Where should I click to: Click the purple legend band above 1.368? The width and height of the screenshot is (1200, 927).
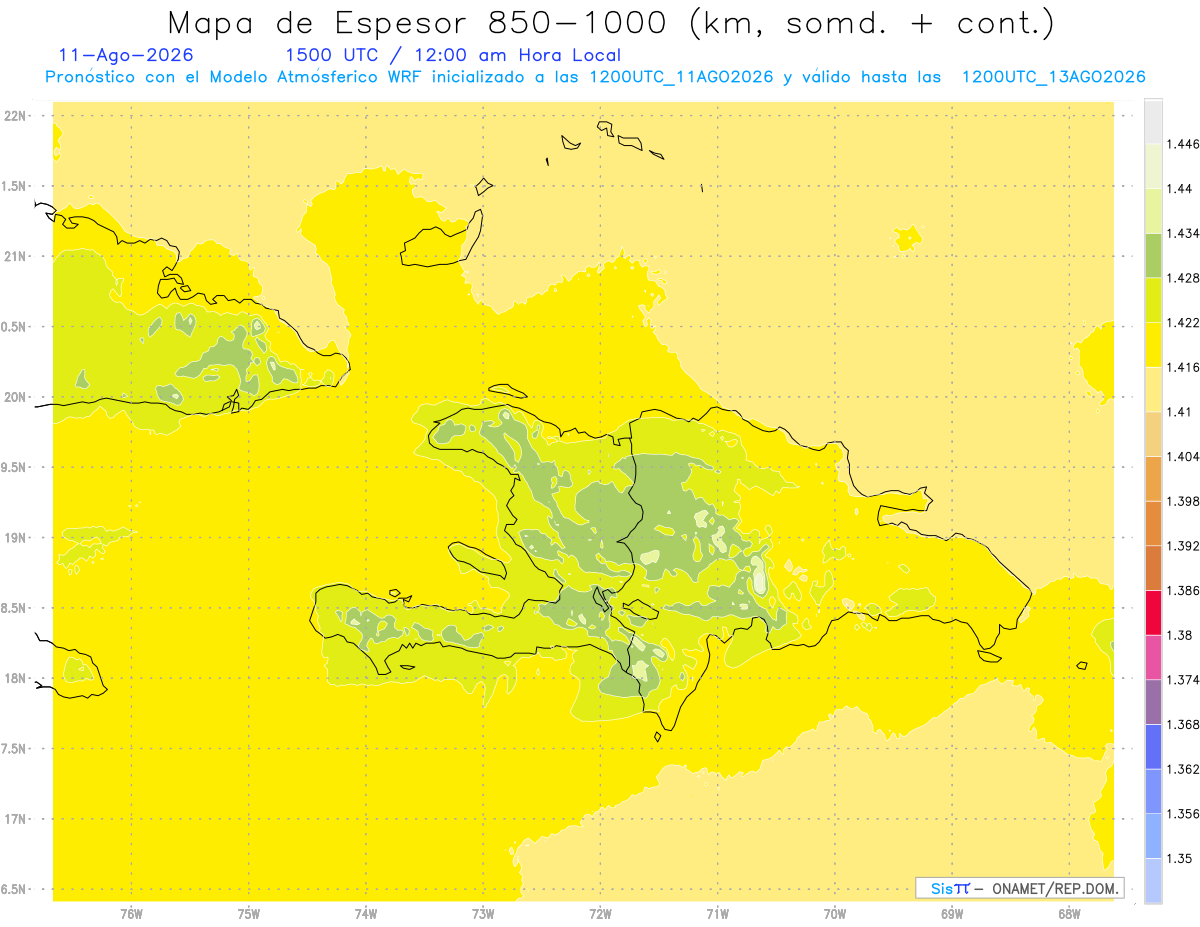[1153, 702]
